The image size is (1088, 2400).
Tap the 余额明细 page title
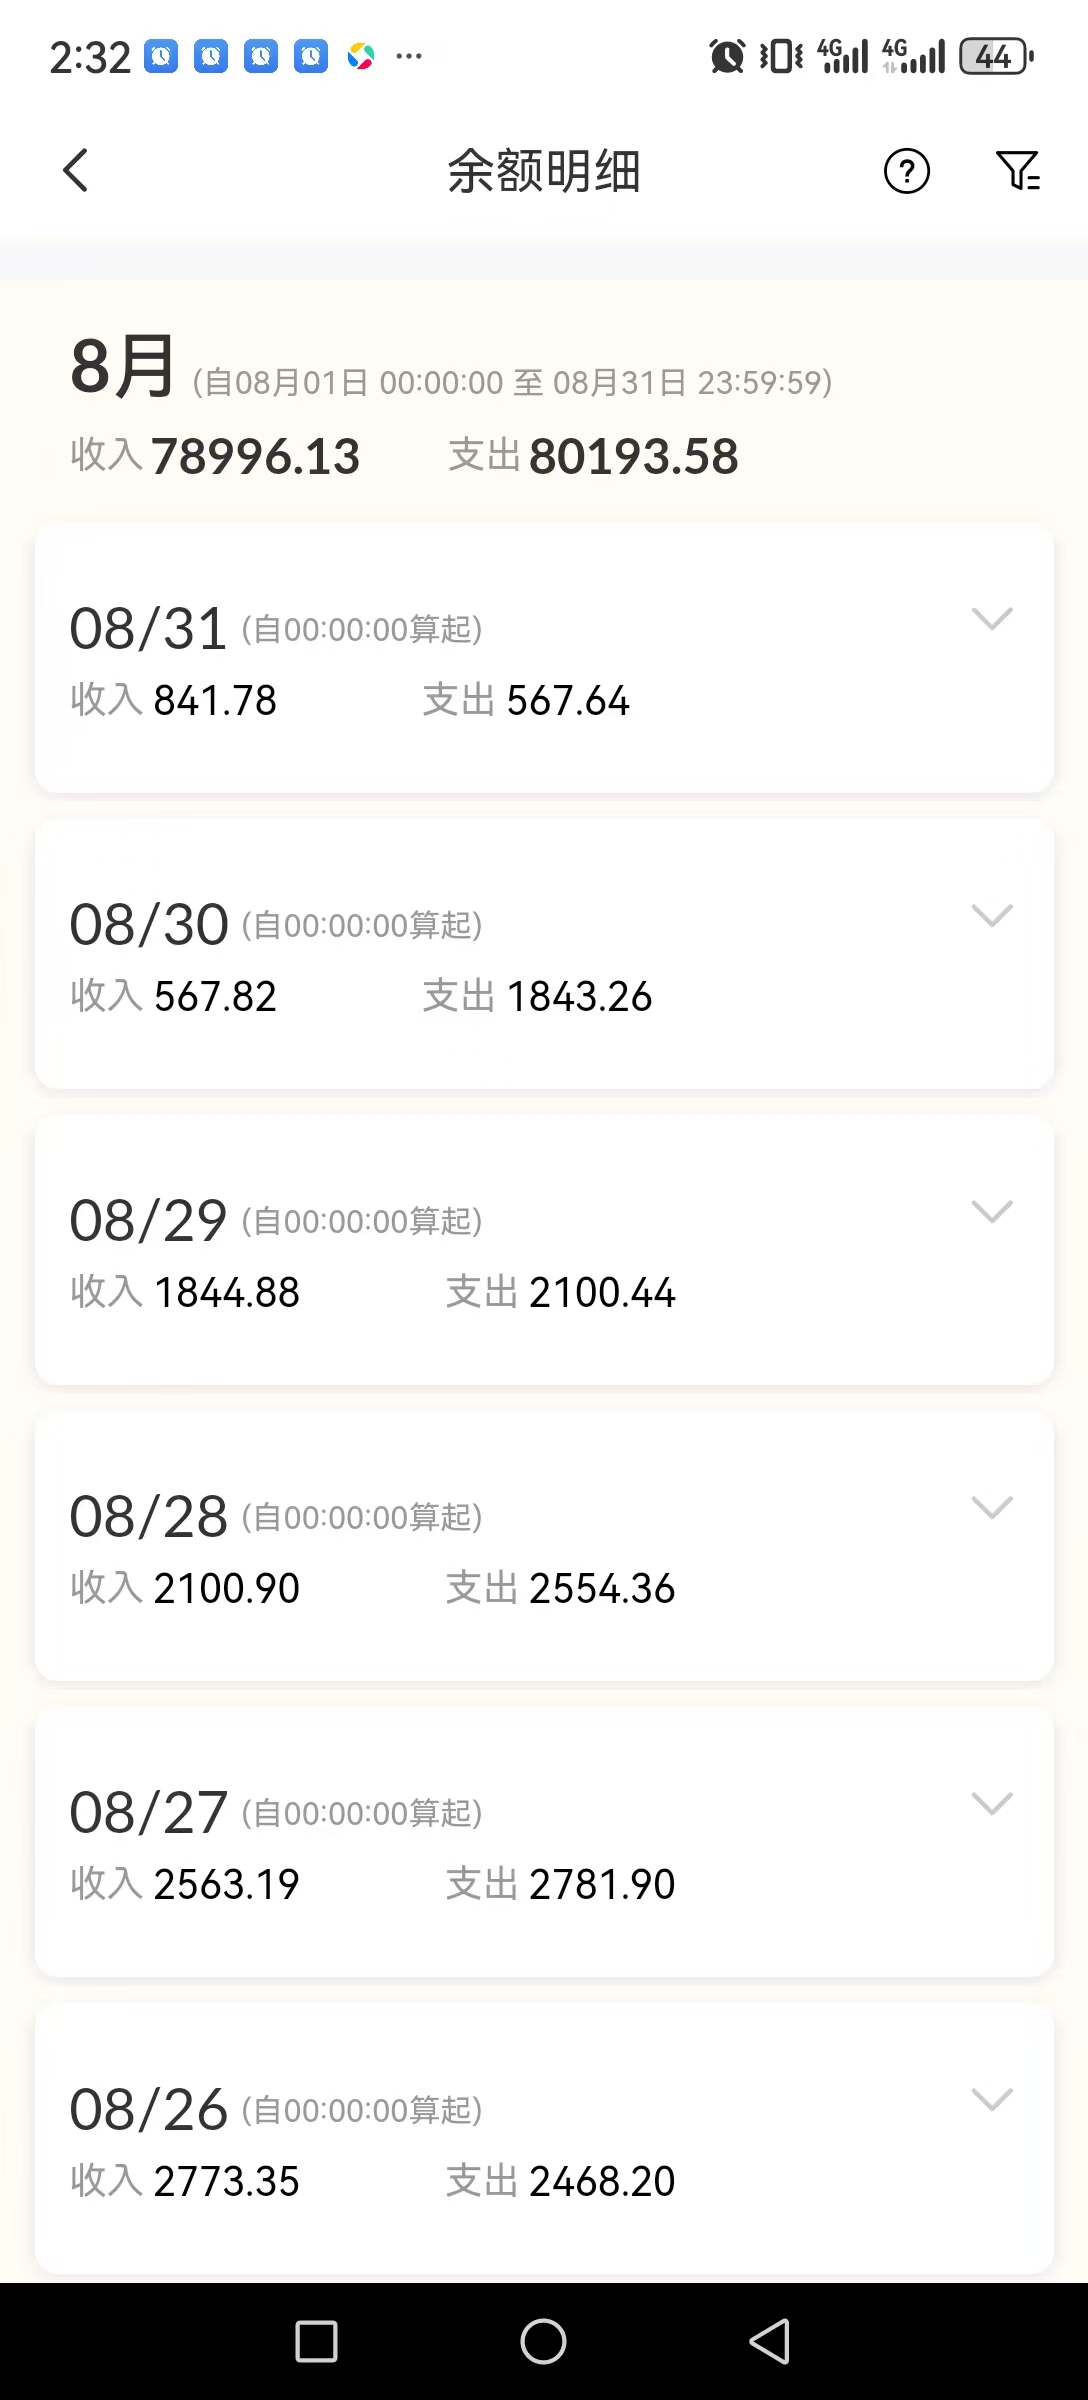point(544,171)
